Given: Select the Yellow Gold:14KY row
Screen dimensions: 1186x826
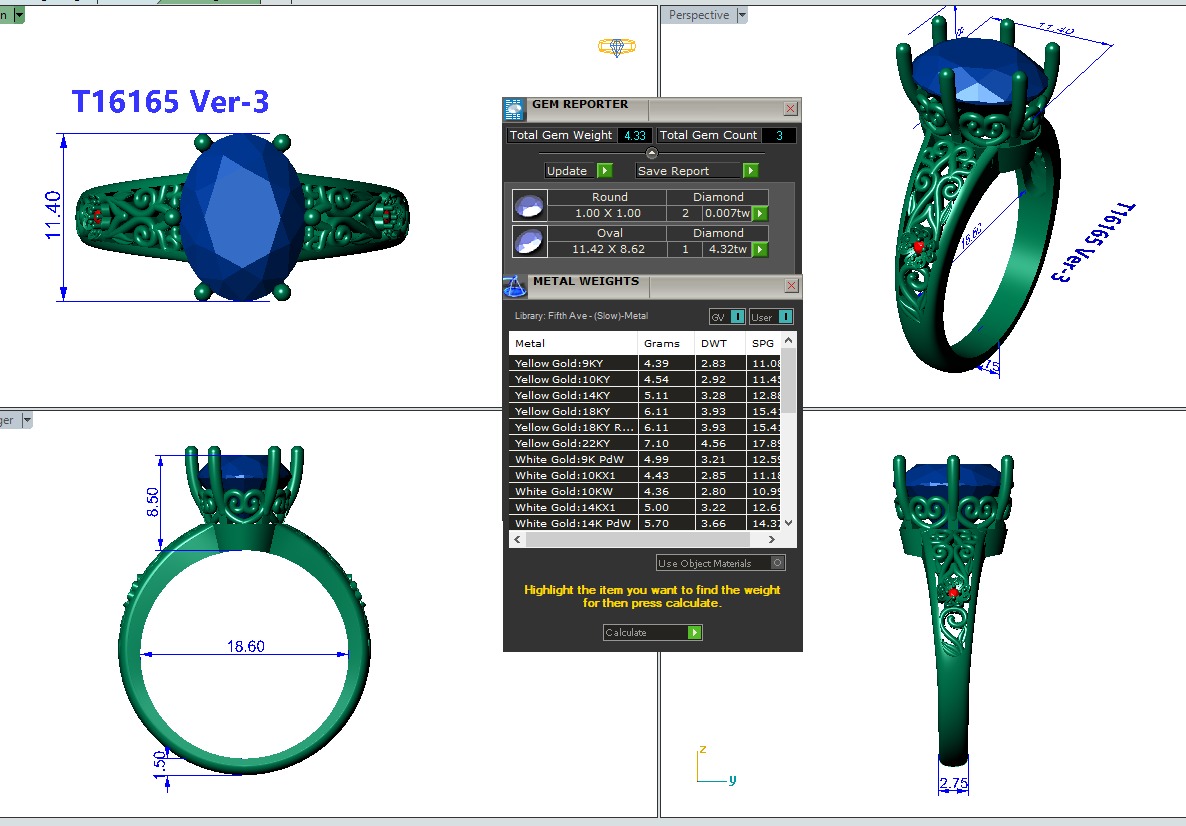Looking at the screenshot, I should pos(644,395).
